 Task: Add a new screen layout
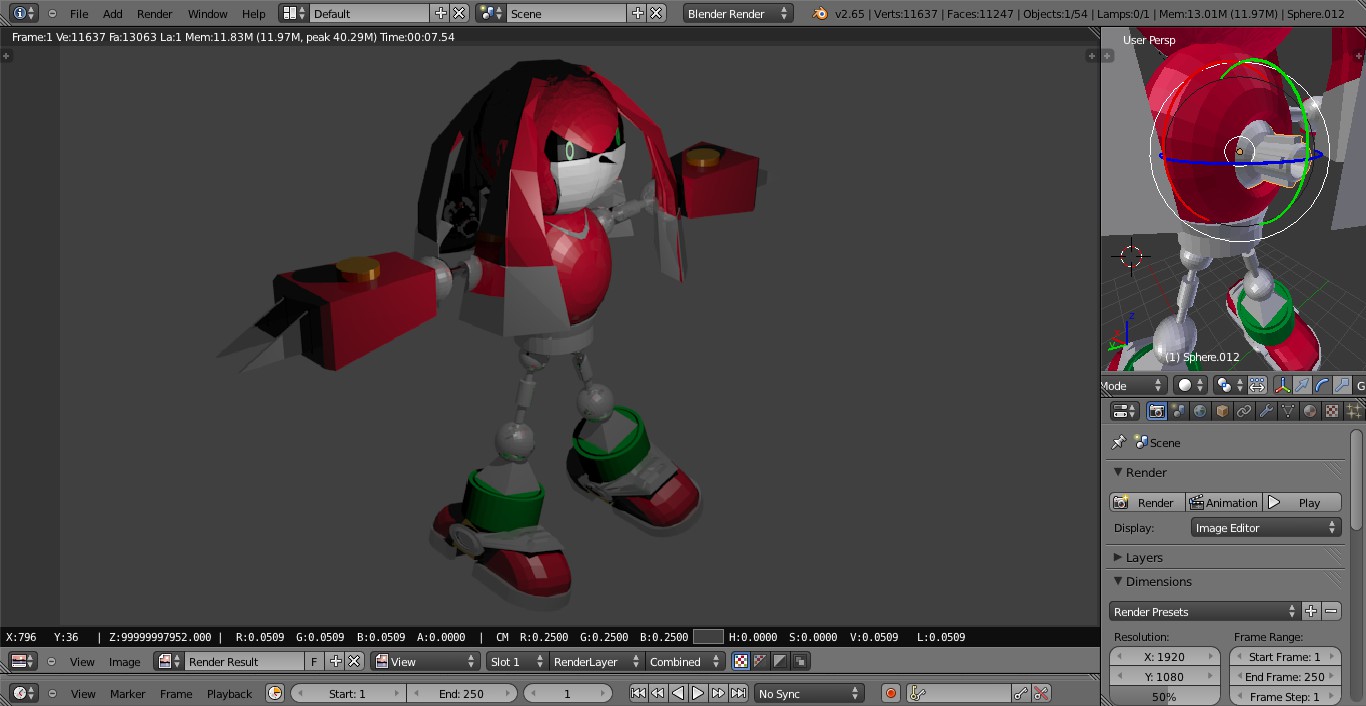[441, 13]
